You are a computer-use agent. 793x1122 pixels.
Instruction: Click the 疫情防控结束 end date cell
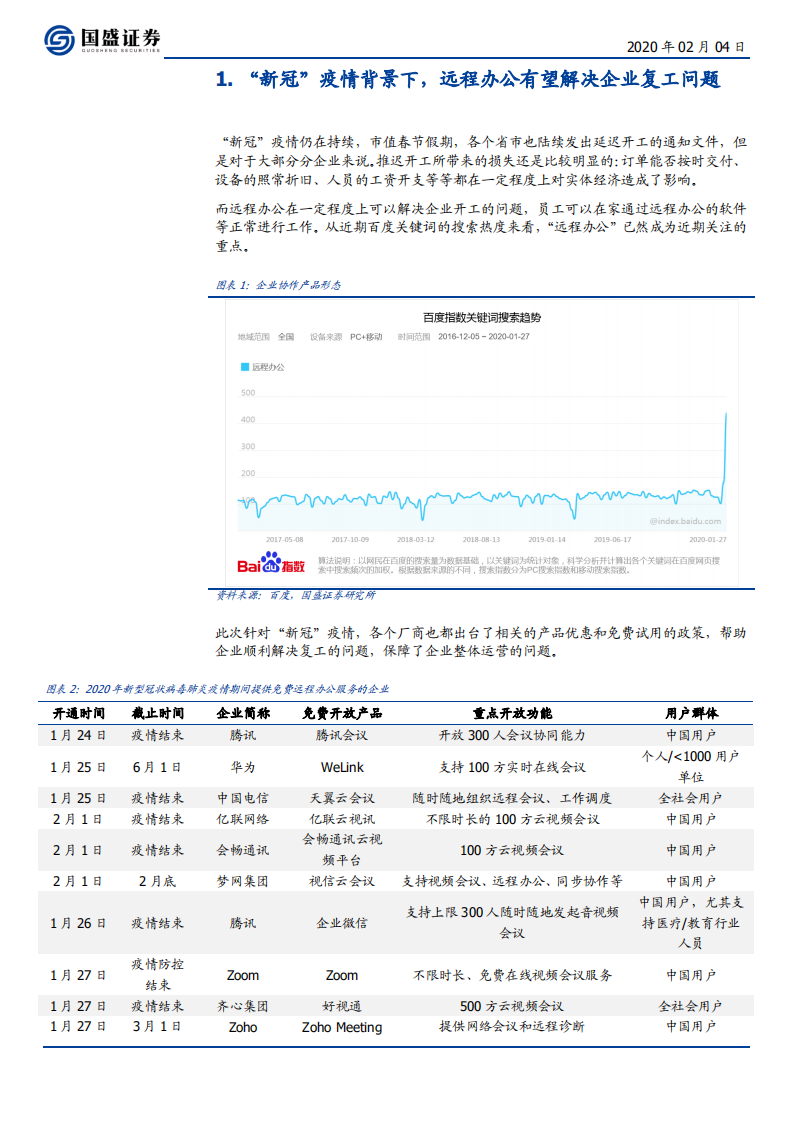[157, 975]
